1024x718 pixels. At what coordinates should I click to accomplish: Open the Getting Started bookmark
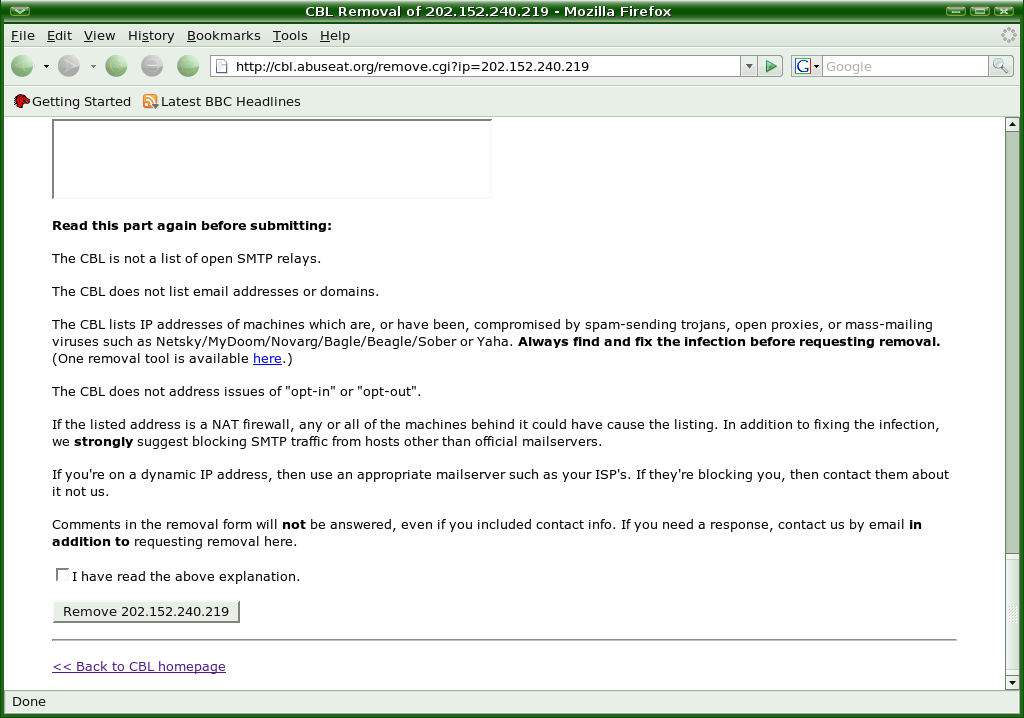pos(72,101)
